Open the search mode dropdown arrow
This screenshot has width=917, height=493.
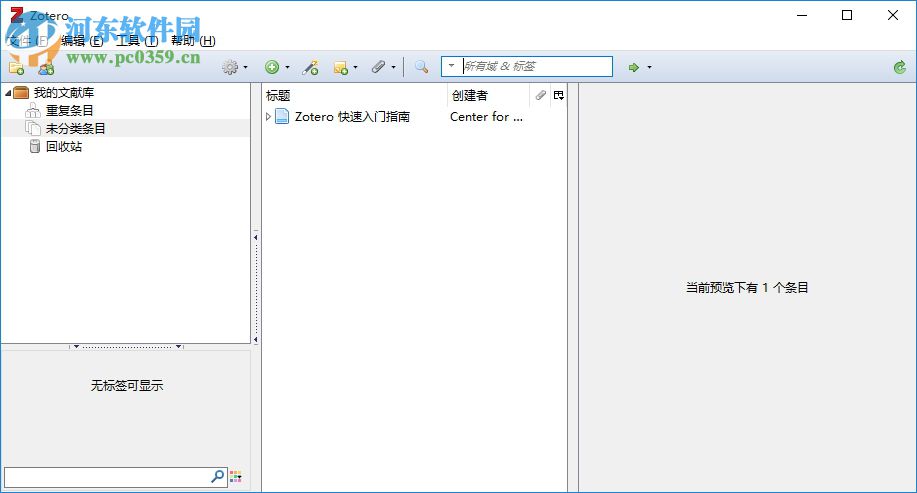[x=451, y=65]
